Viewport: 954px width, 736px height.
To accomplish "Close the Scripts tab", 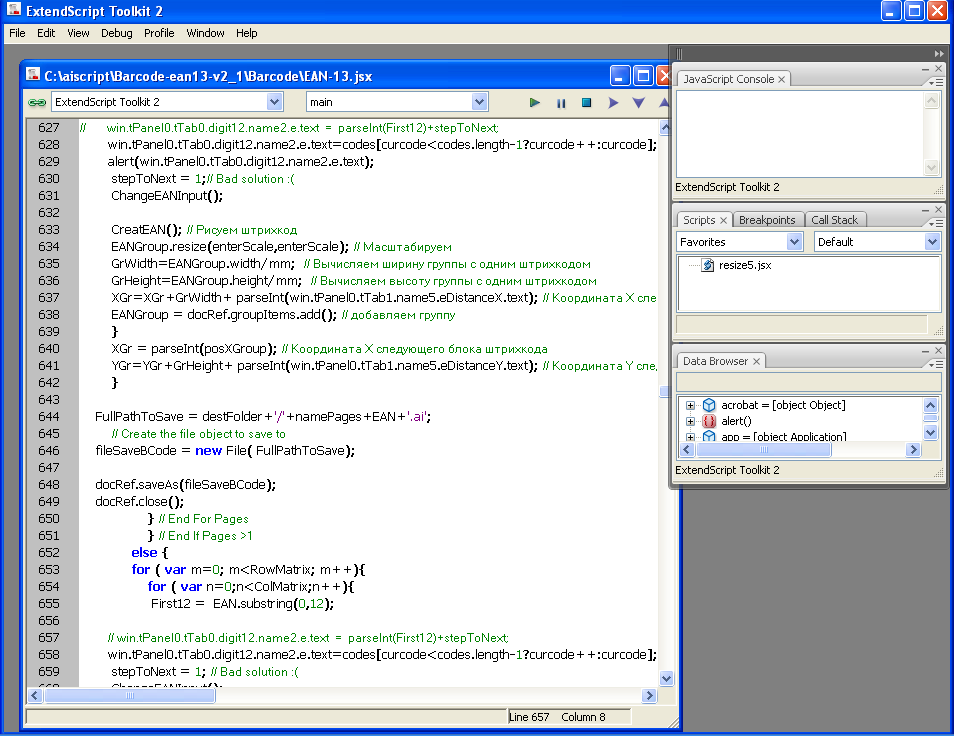I will (x=723, y=220).
